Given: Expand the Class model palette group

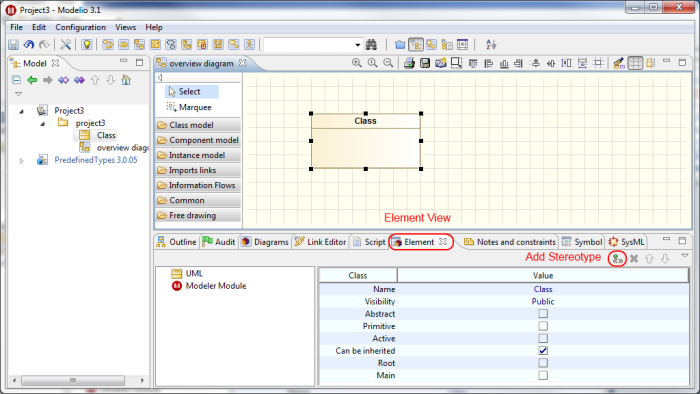Looking at the screenshot, I should (198, 125).
